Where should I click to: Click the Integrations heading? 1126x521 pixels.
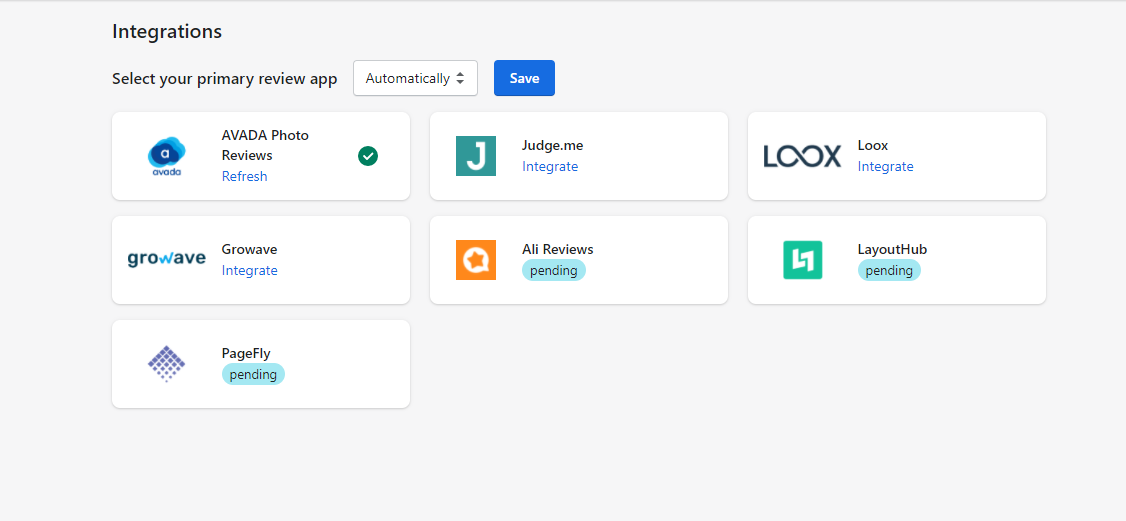coord(167,32)
